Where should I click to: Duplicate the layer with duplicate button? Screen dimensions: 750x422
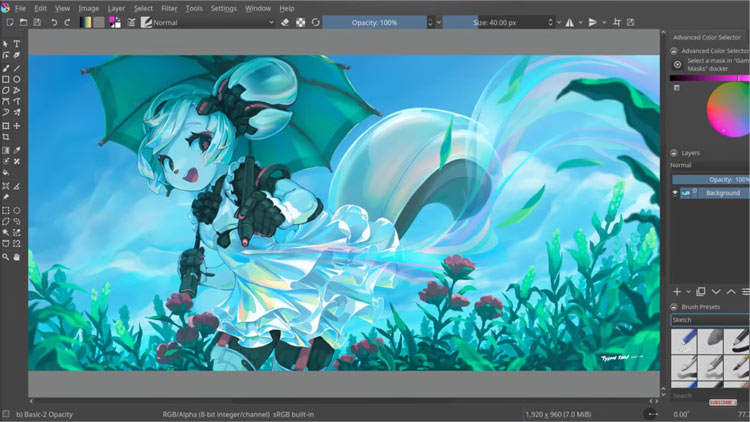coord(701,292)
